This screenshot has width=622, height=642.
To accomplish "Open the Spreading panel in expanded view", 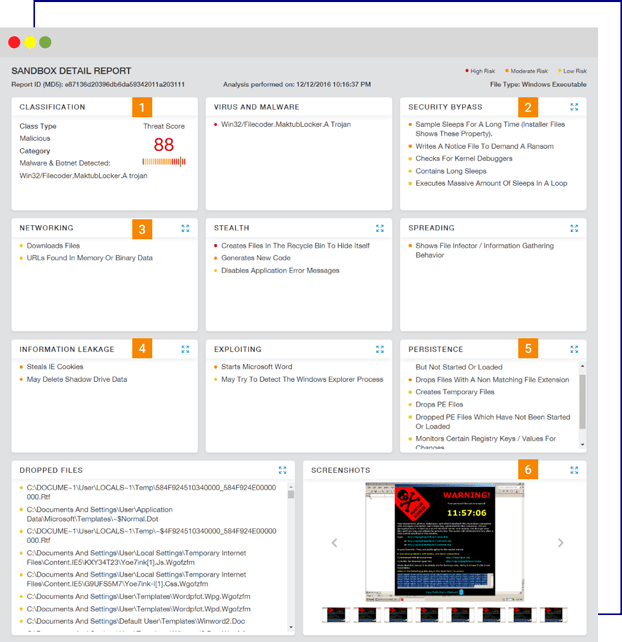I will click(574, 228).
